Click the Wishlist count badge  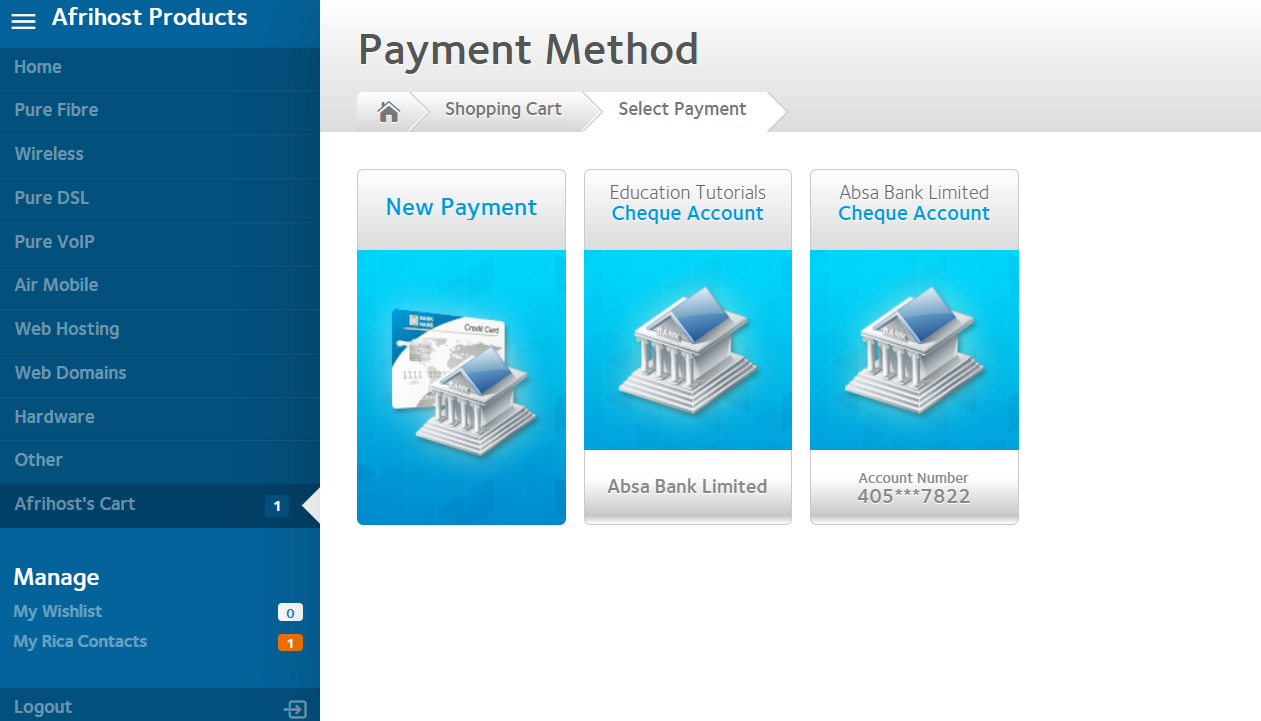290,613
